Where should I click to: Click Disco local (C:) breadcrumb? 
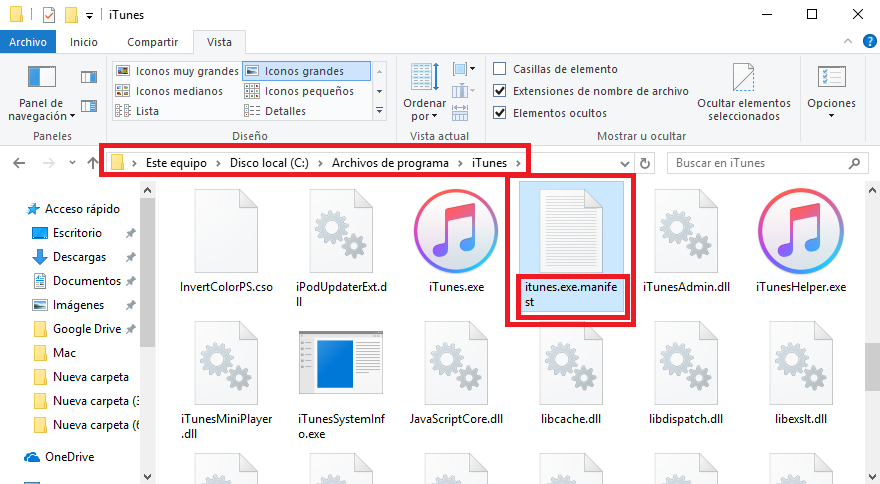coord(269,163)
